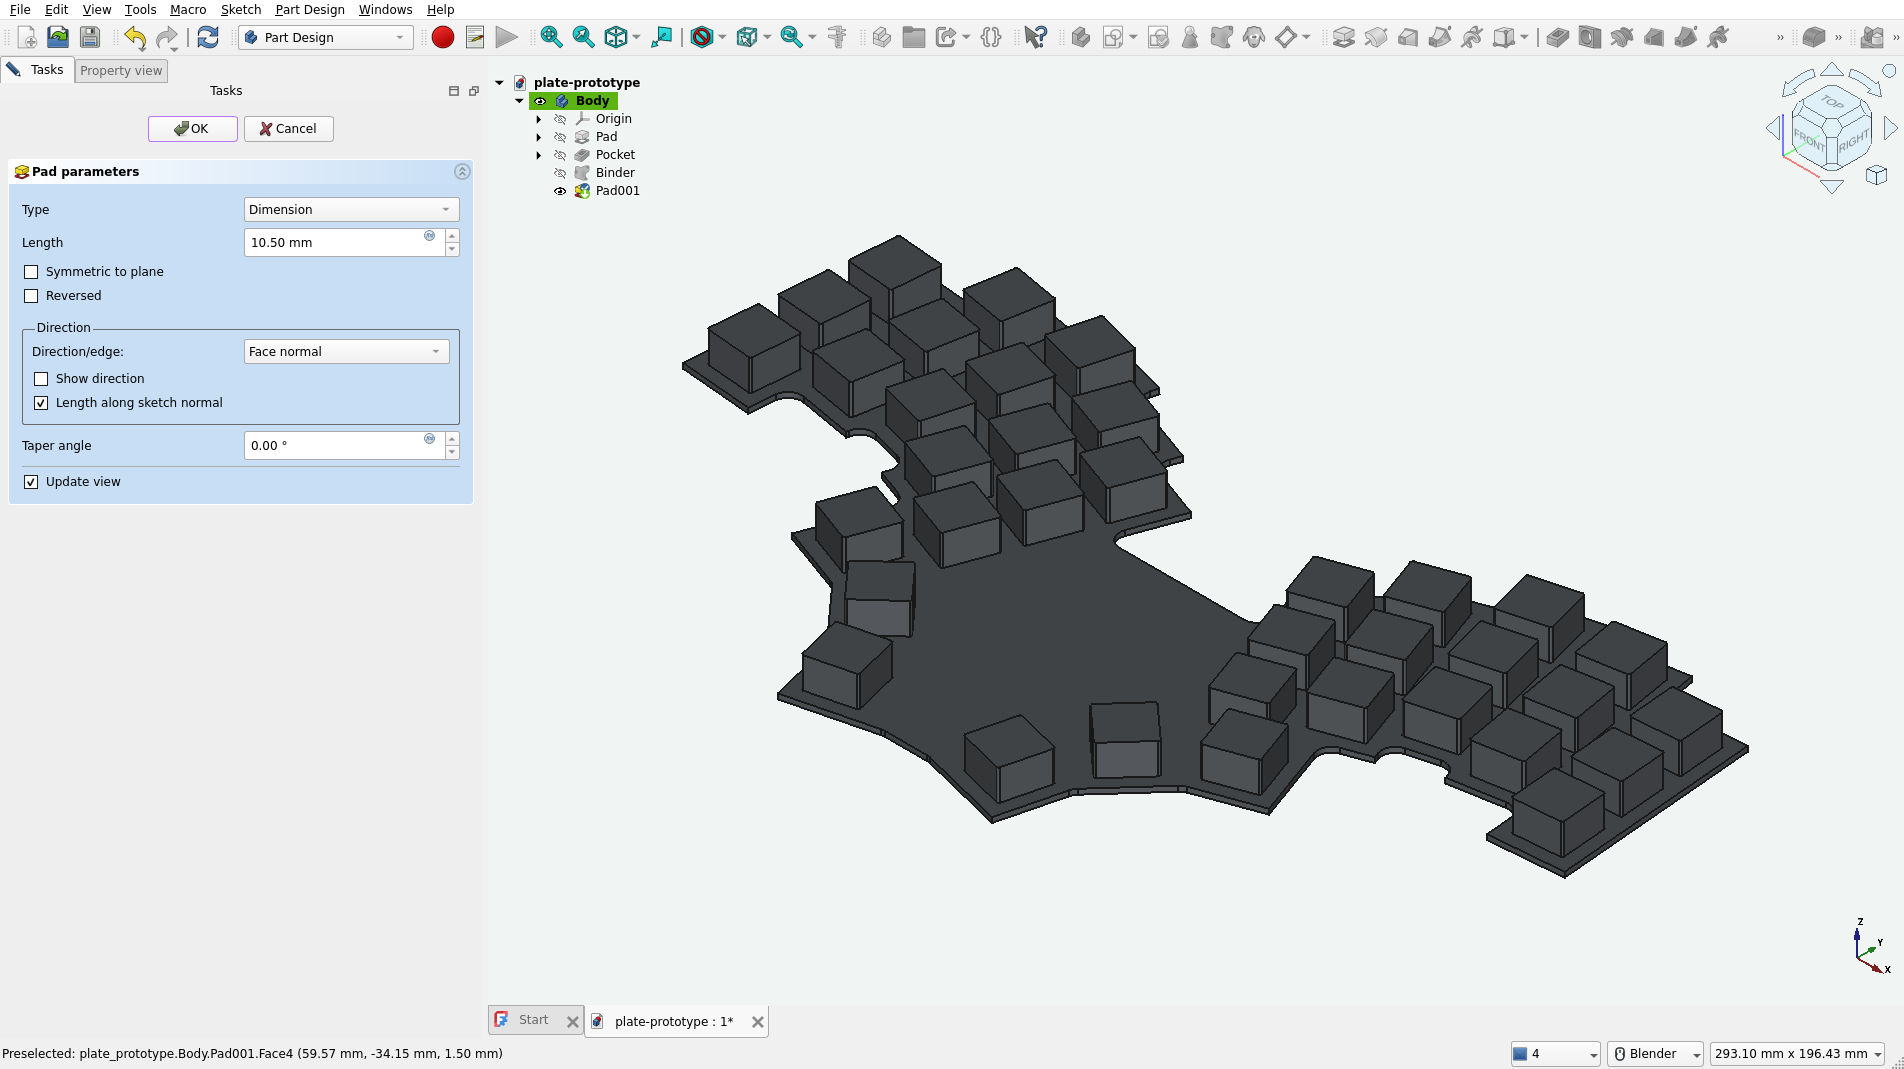Image resolution: width=1904 pixels, height=1069 pixels.
Task: Open the Sketch menu
Action: [240, 9]
